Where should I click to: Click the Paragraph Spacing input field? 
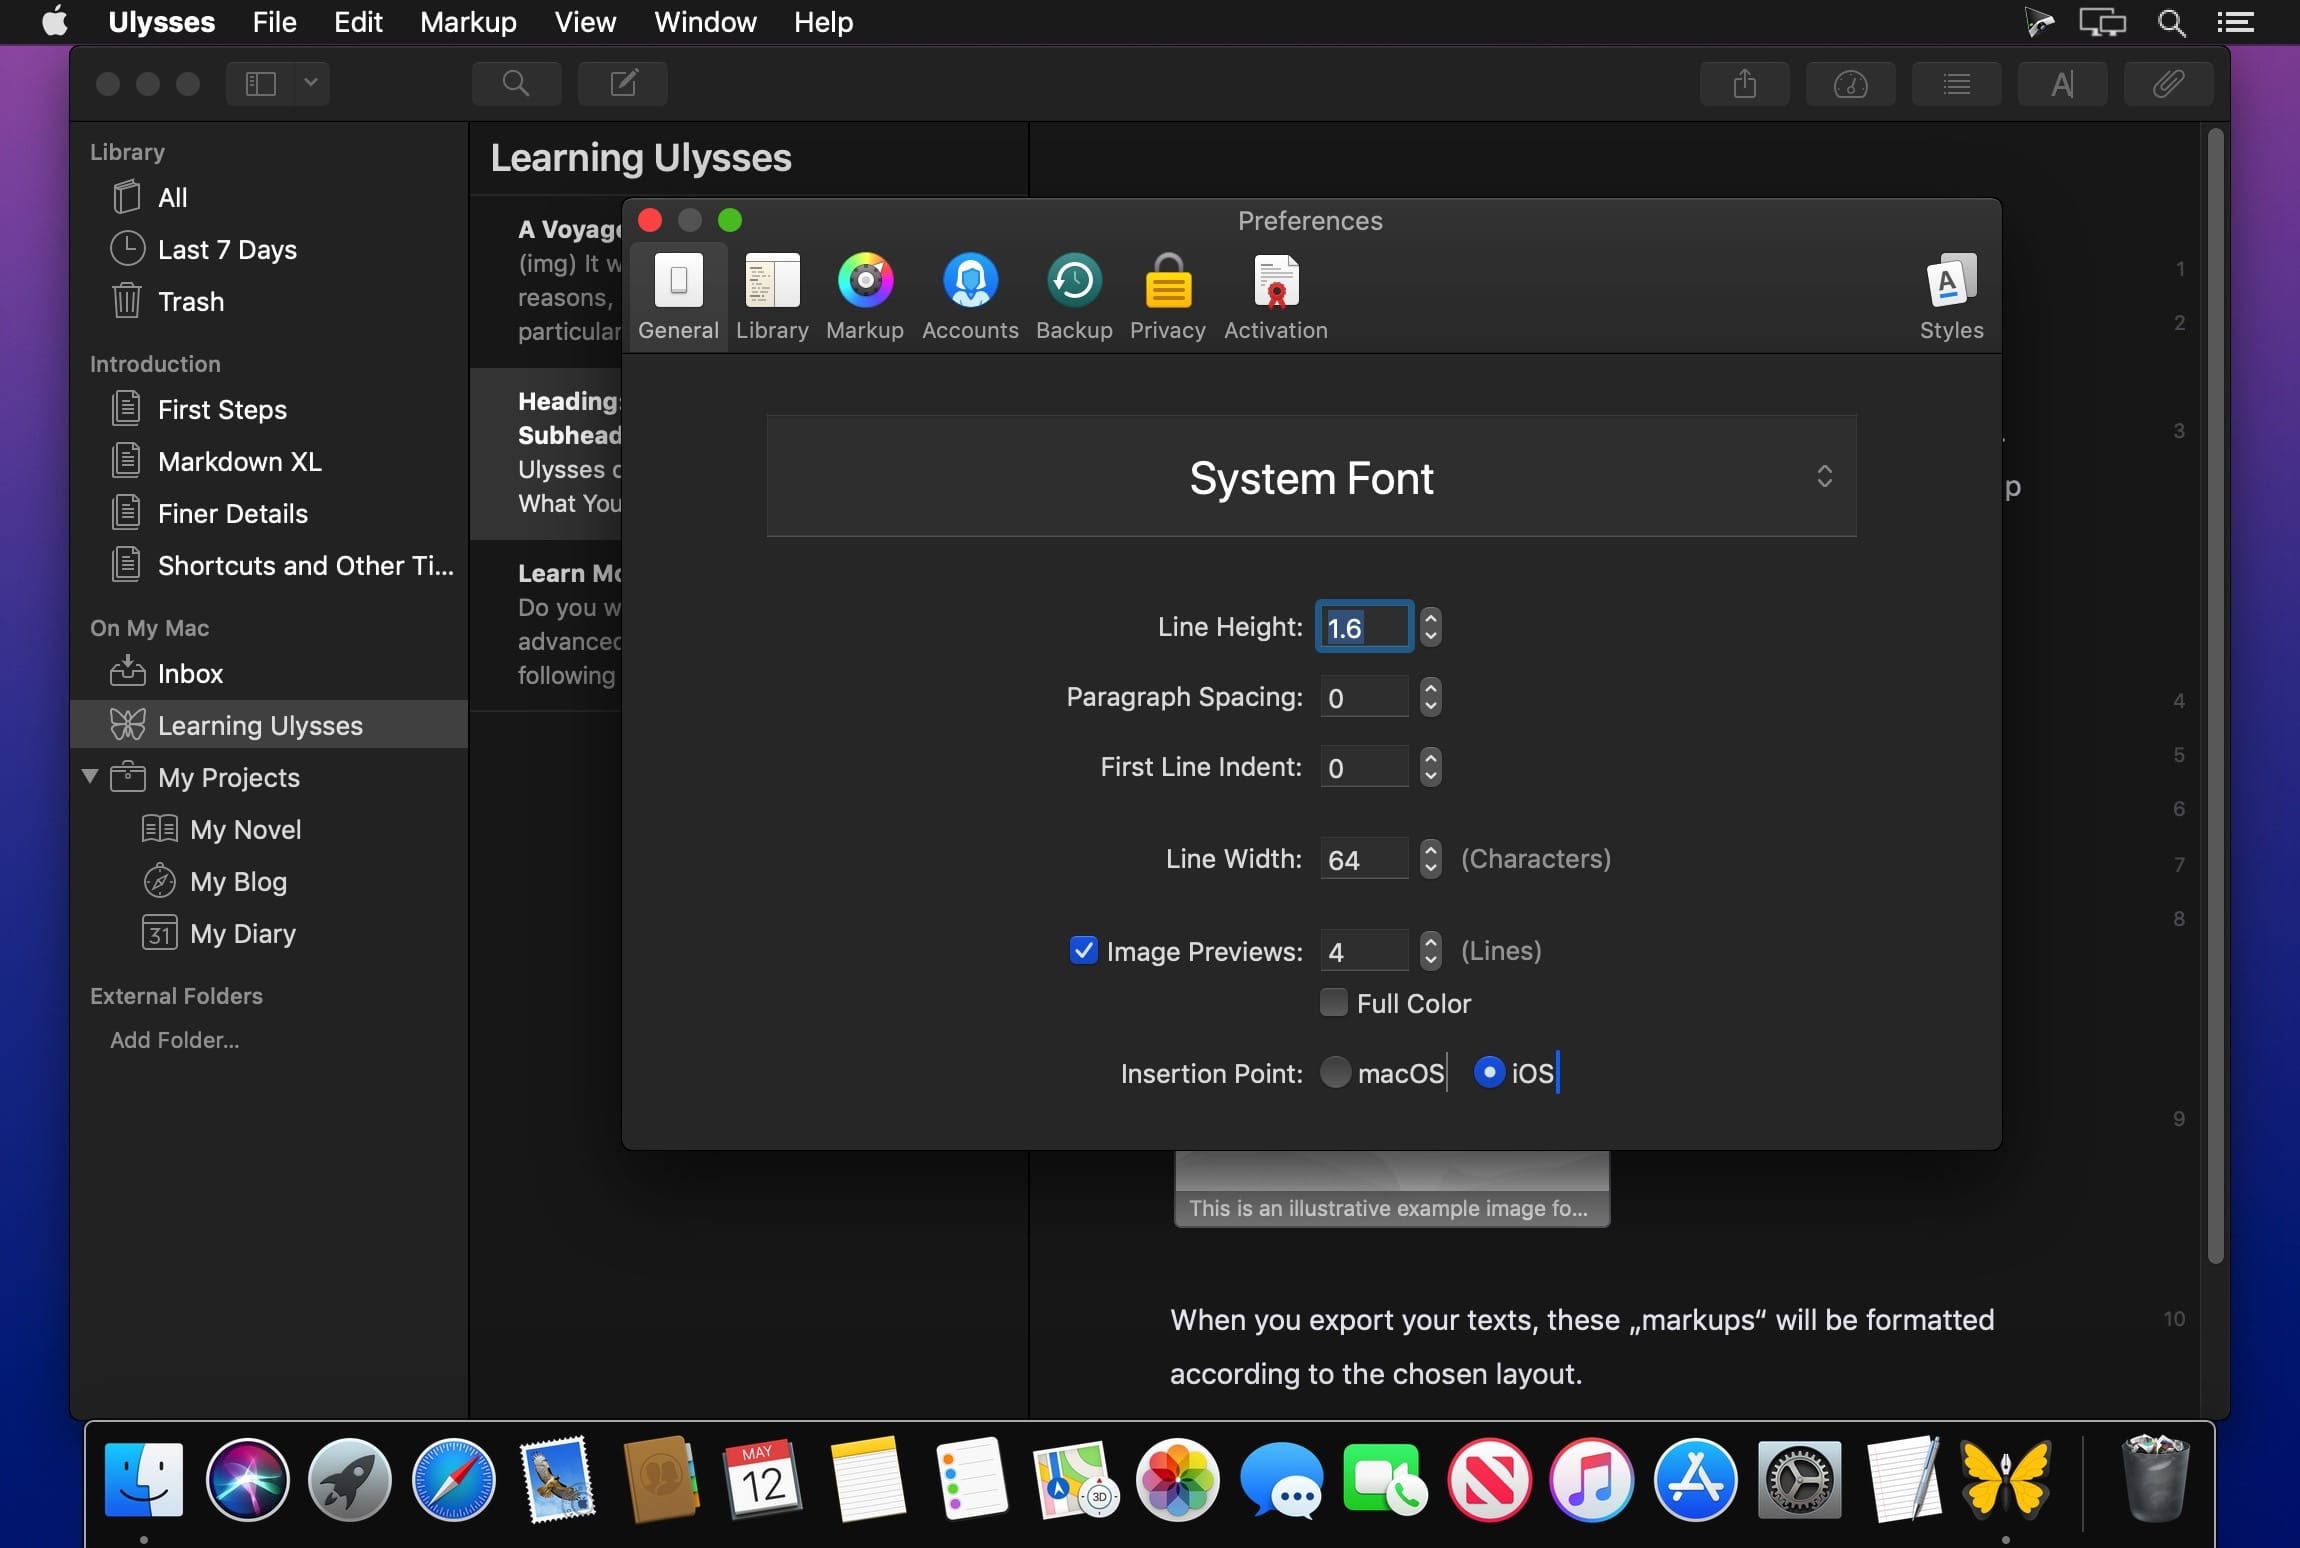pos(1363,697)
